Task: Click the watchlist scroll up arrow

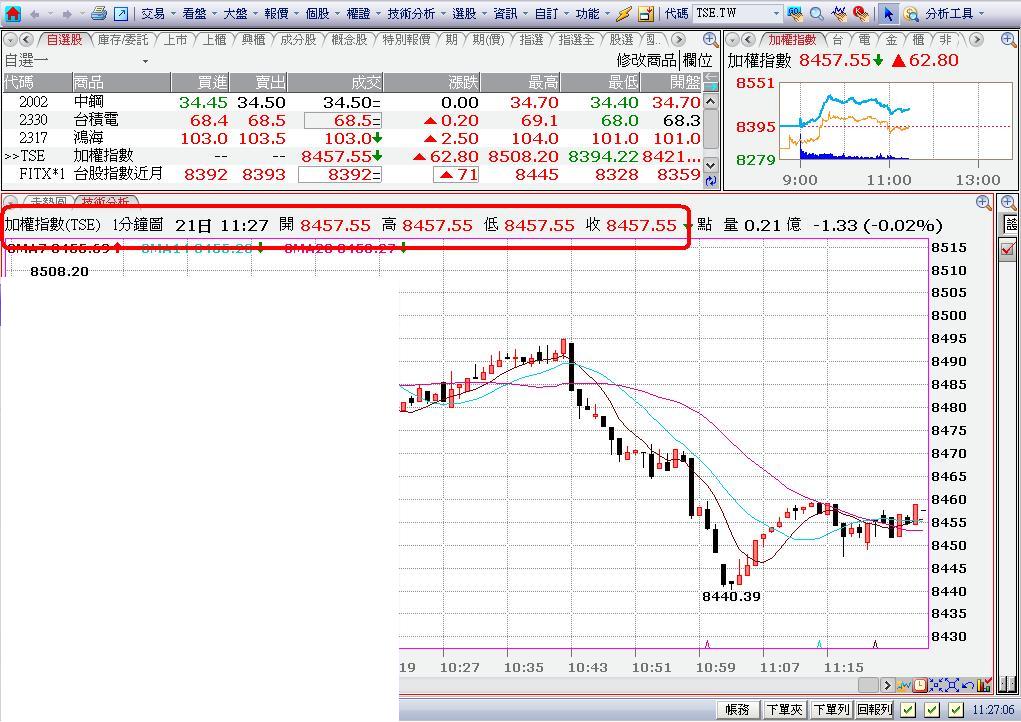Action: click(711, 102)
